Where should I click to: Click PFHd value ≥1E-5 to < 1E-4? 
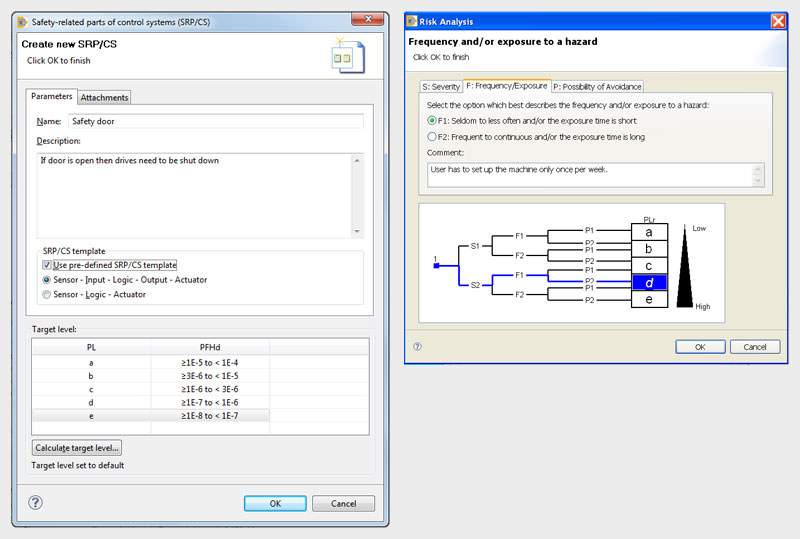(x=210, y=362)
